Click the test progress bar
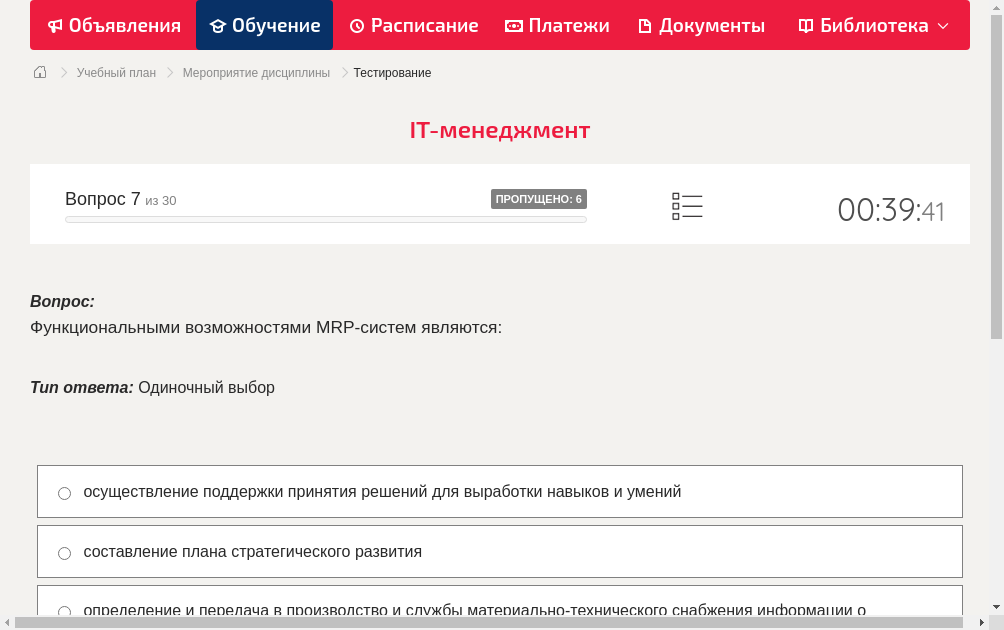Viewport: 1004px width, 630px height. click(325, 219)
